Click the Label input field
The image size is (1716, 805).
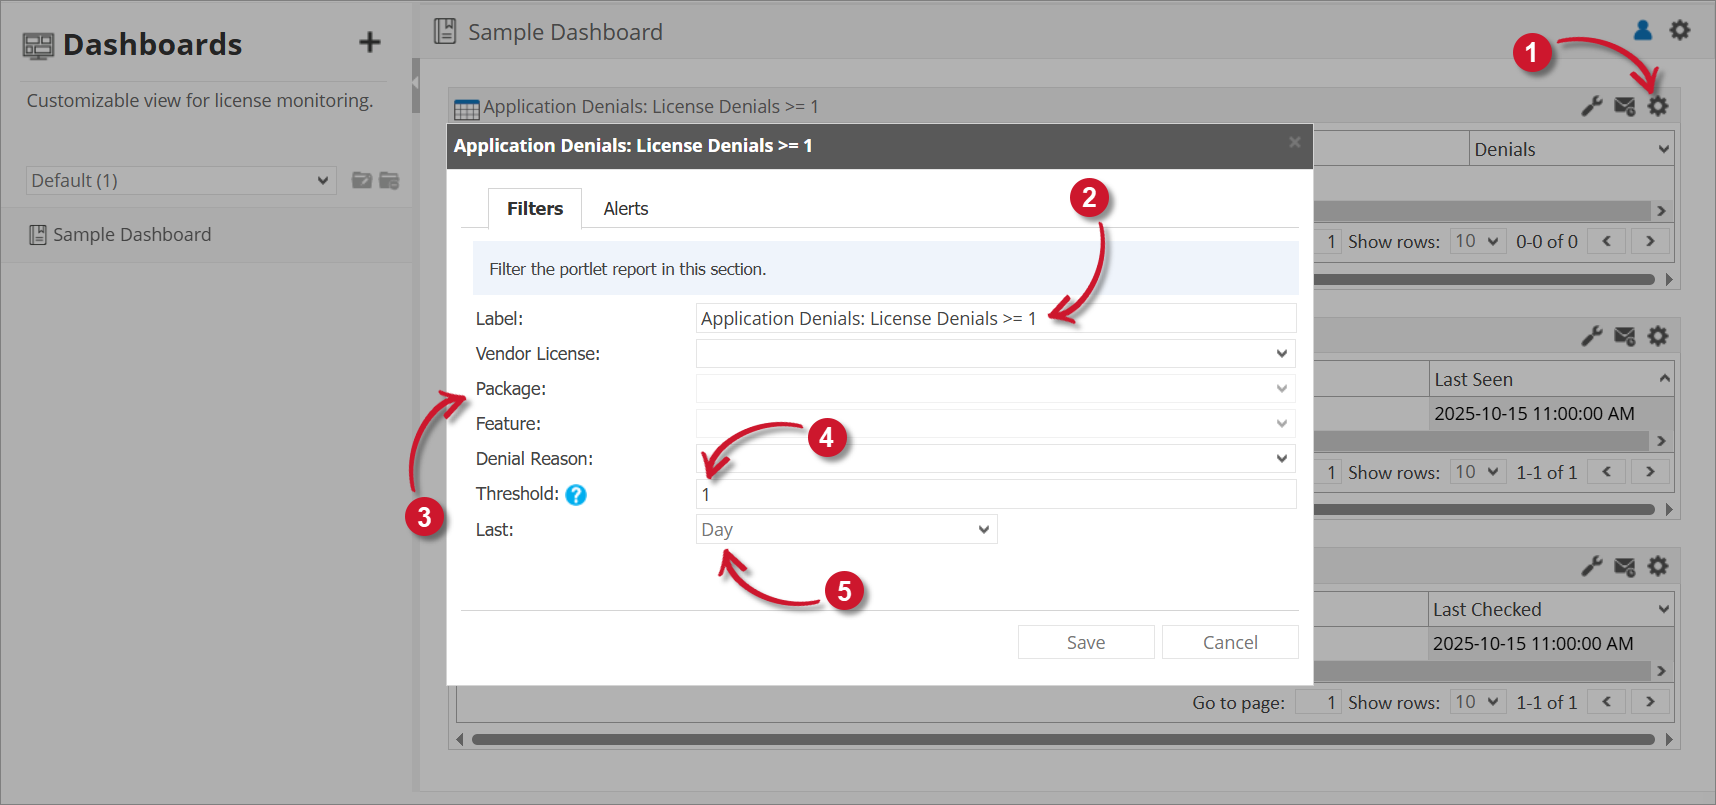pos(996,318)
